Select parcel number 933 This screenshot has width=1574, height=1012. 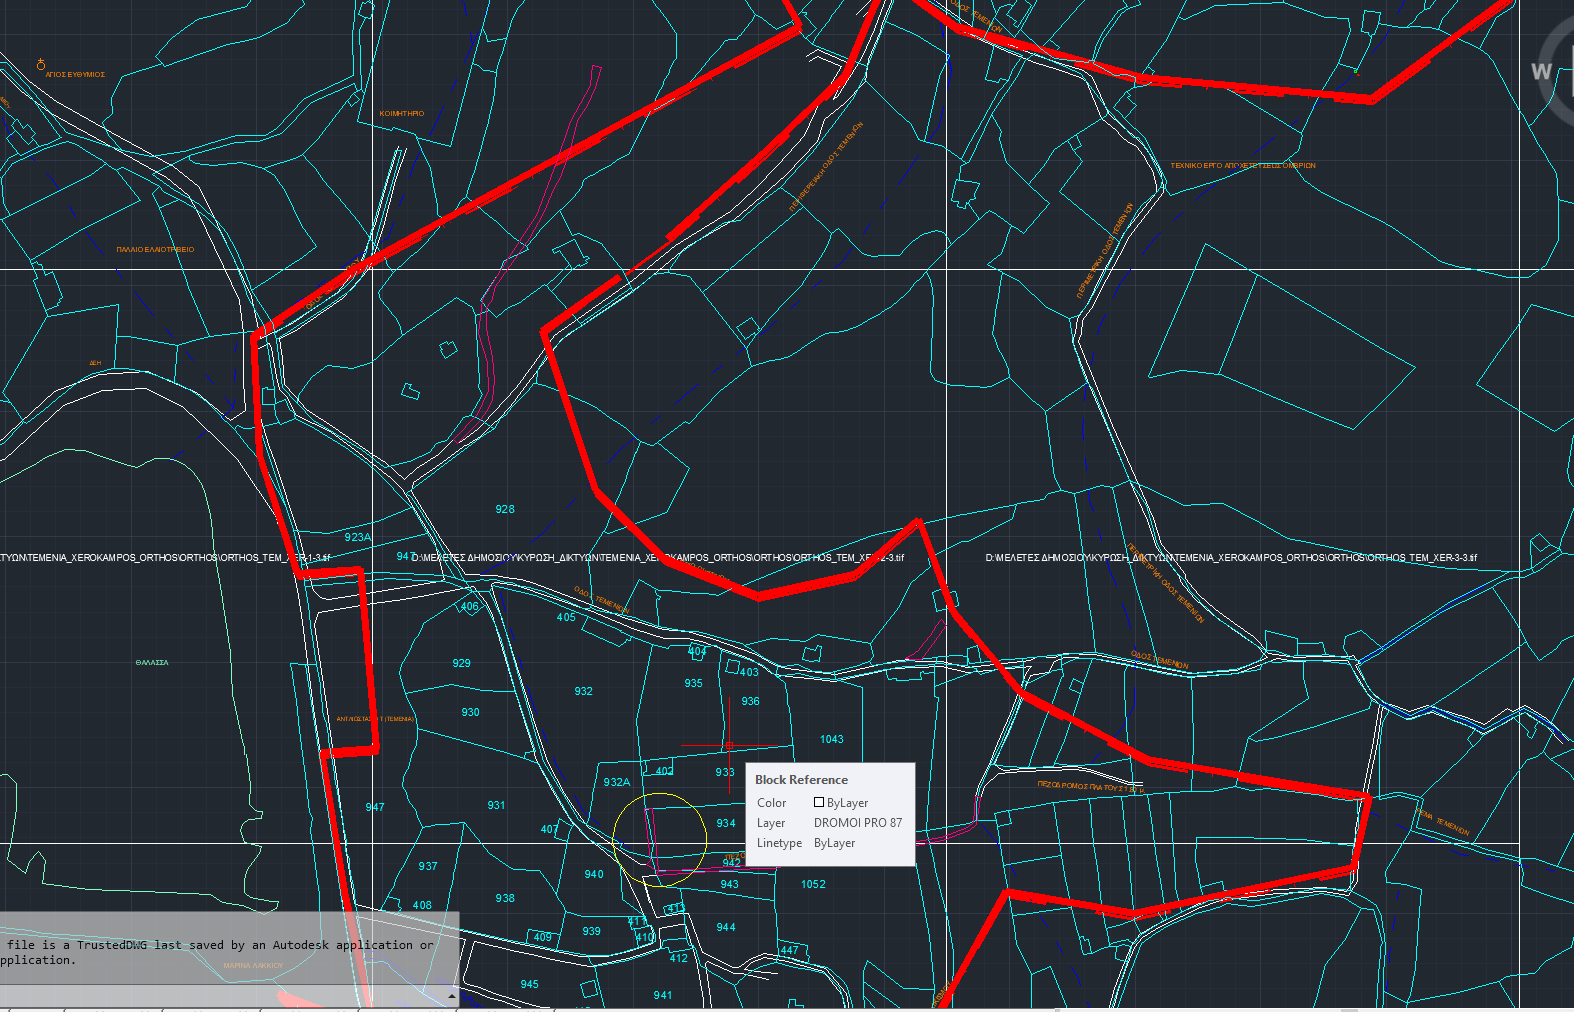click(x=725, y=772)
